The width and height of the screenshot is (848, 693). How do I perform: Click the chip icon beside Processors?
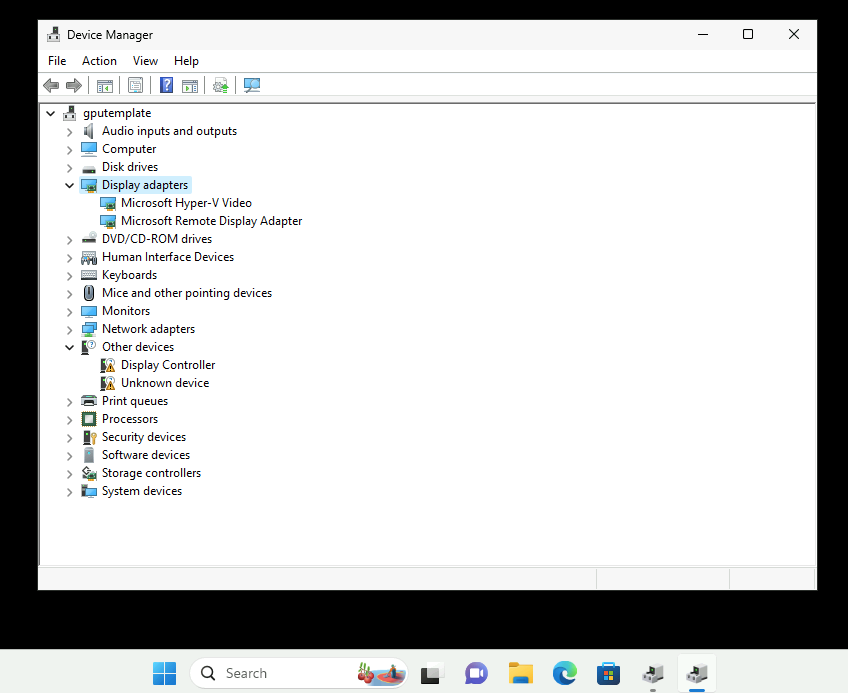(89, 419)
